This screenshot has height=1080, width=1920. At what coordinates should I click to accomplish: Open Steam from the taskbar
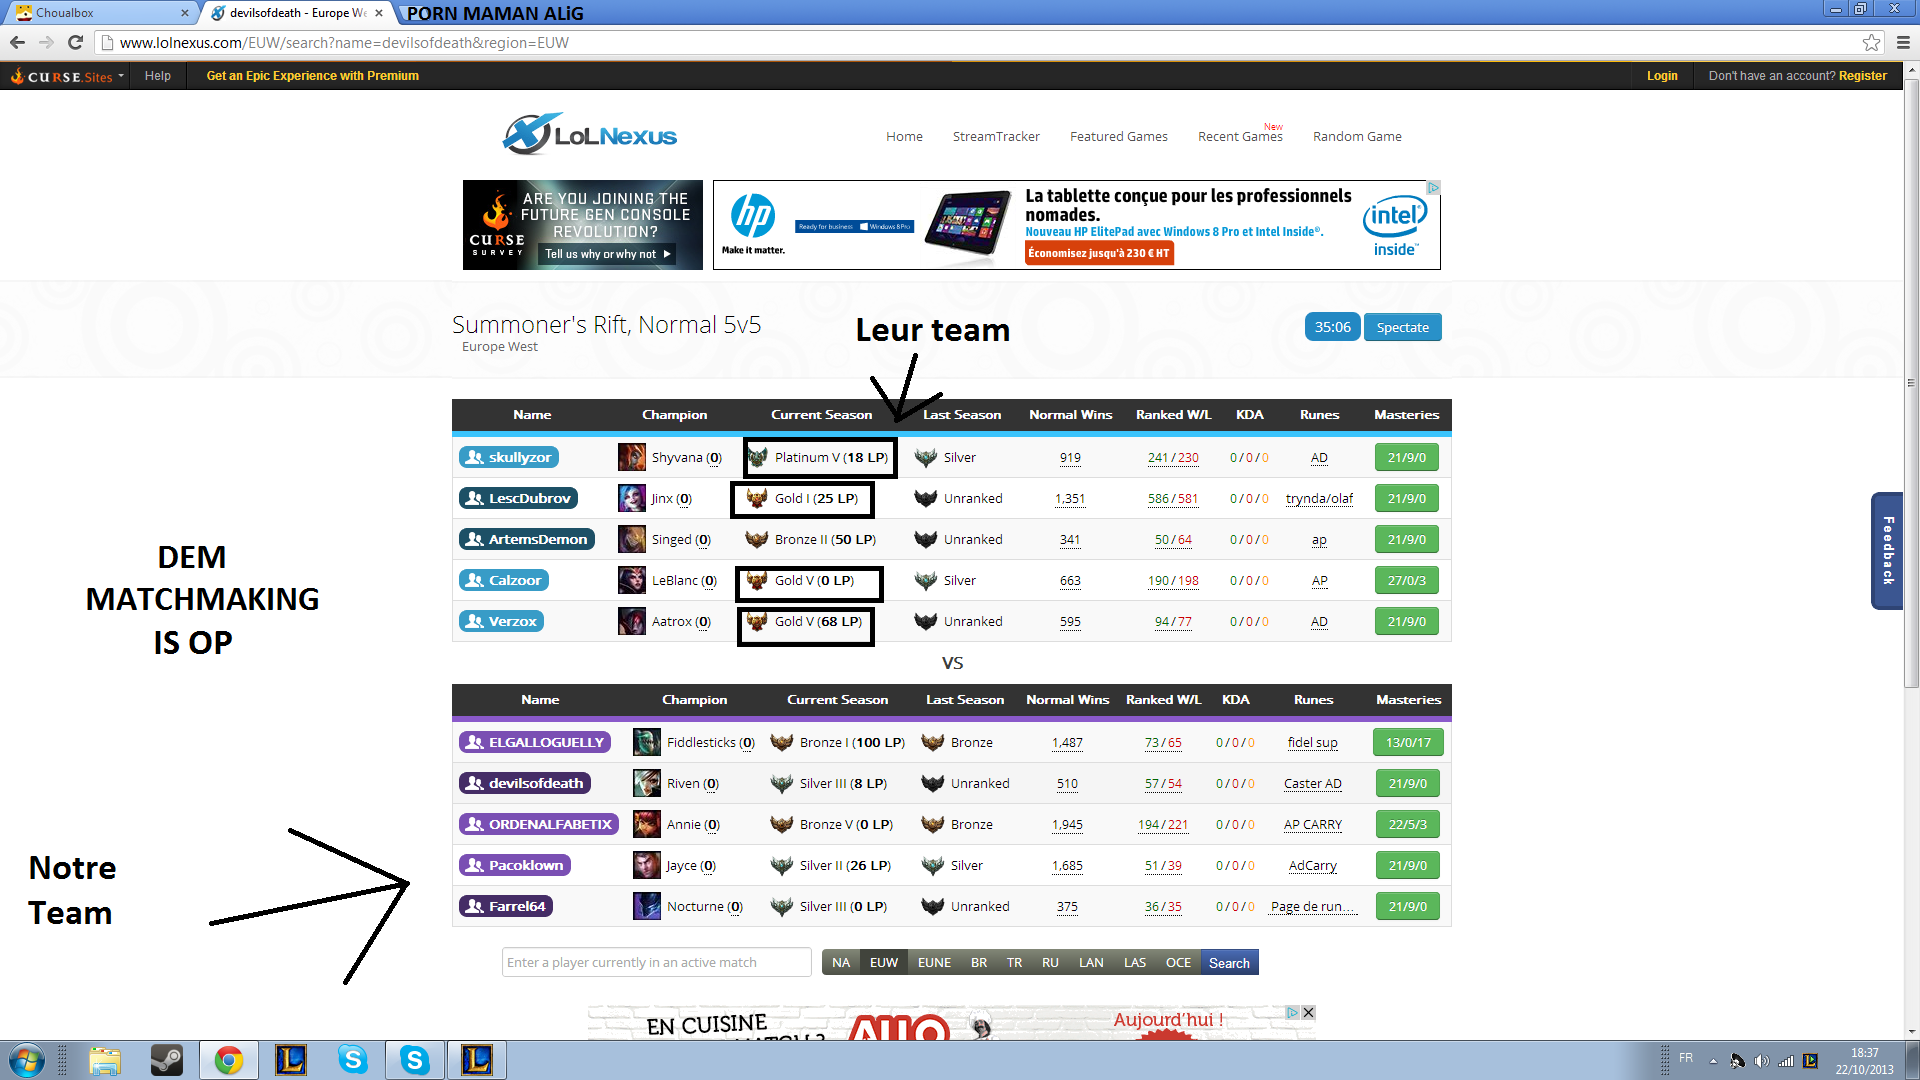point(166,1059)
